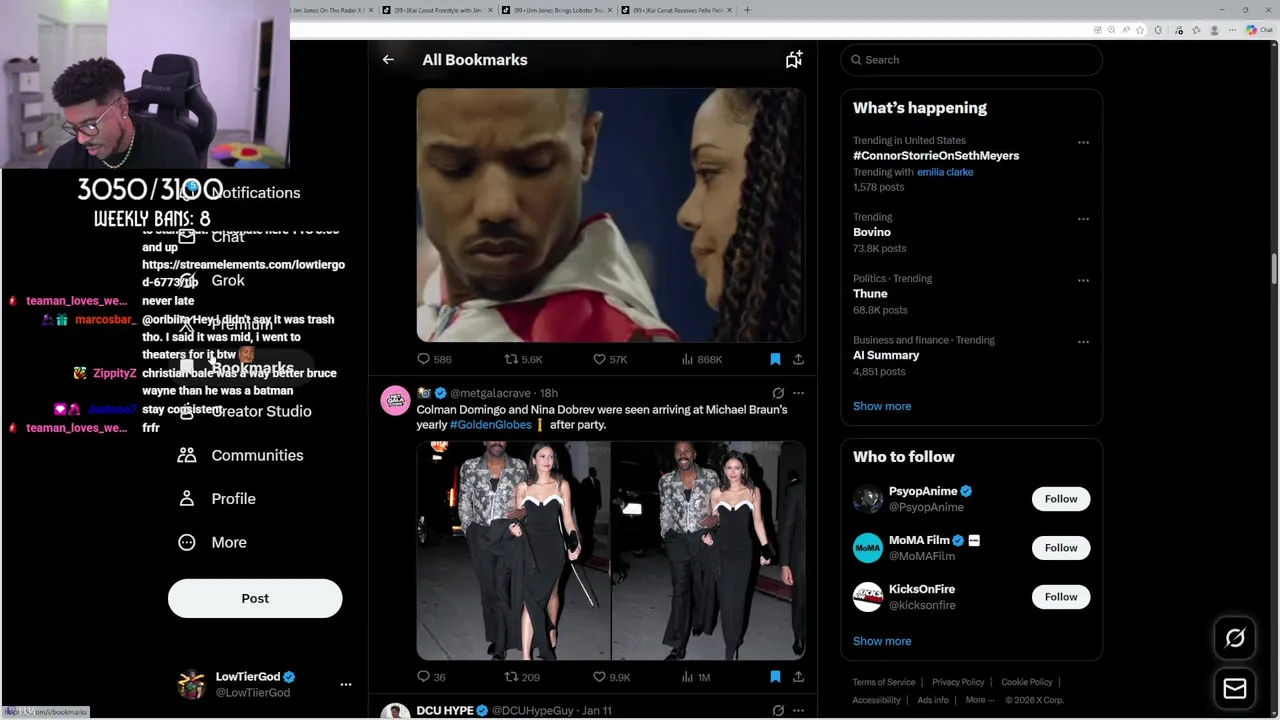Repost the post with 209 reposts
This screenshot has height=720, width=1280.
pyautogui.click(x=522, y=677)
